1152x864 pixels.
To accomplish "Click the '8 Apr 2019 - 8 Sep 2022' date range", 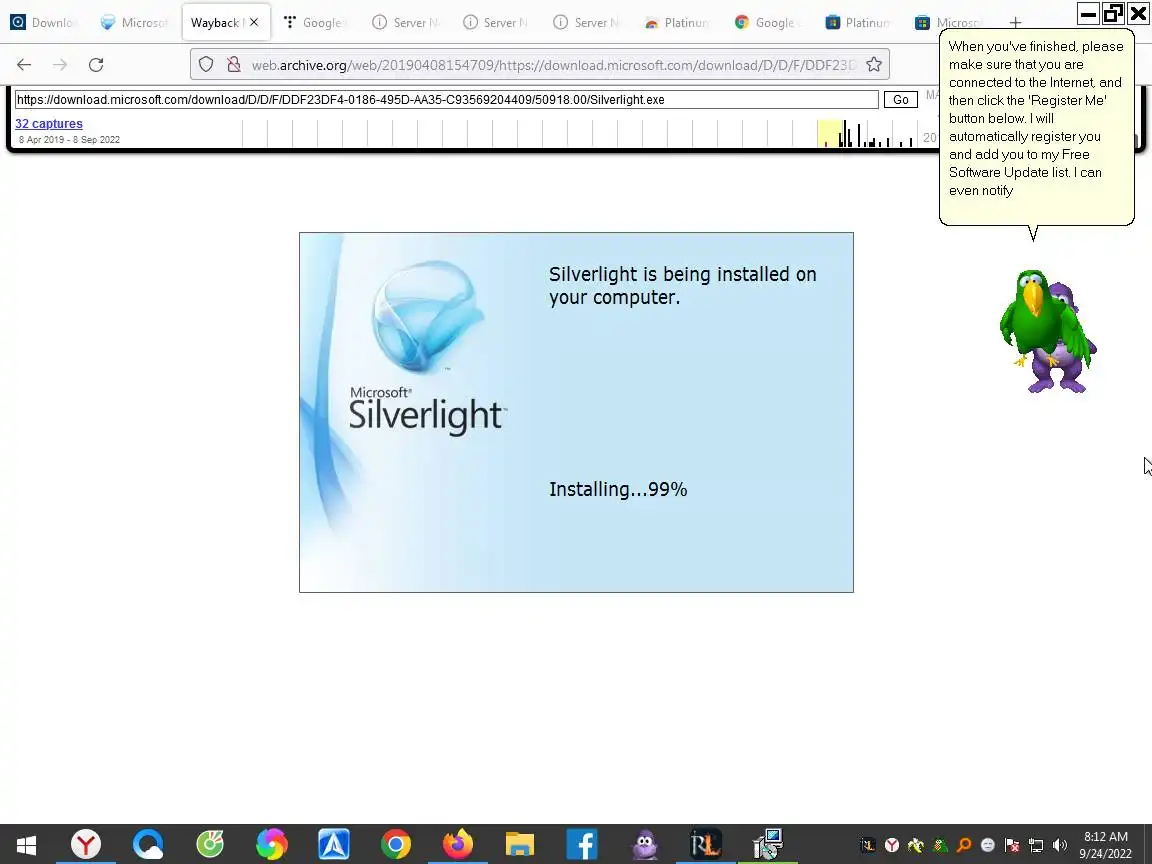I will tap(69, 140).
